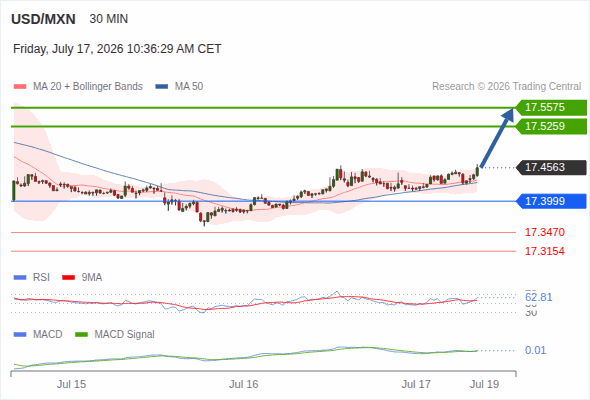Select the 17.5575 green resistance price tag
The width and height of the screenshot is (590, 400).
551,108
